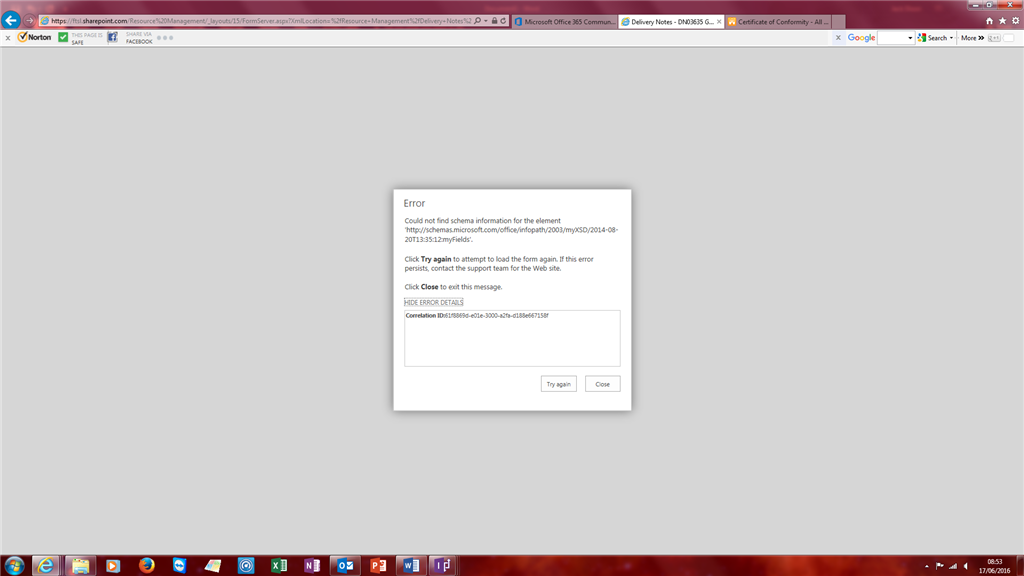Screen dimensions: 1024x576
Task: Open a new blank browser tab
Action: [839, 22]
